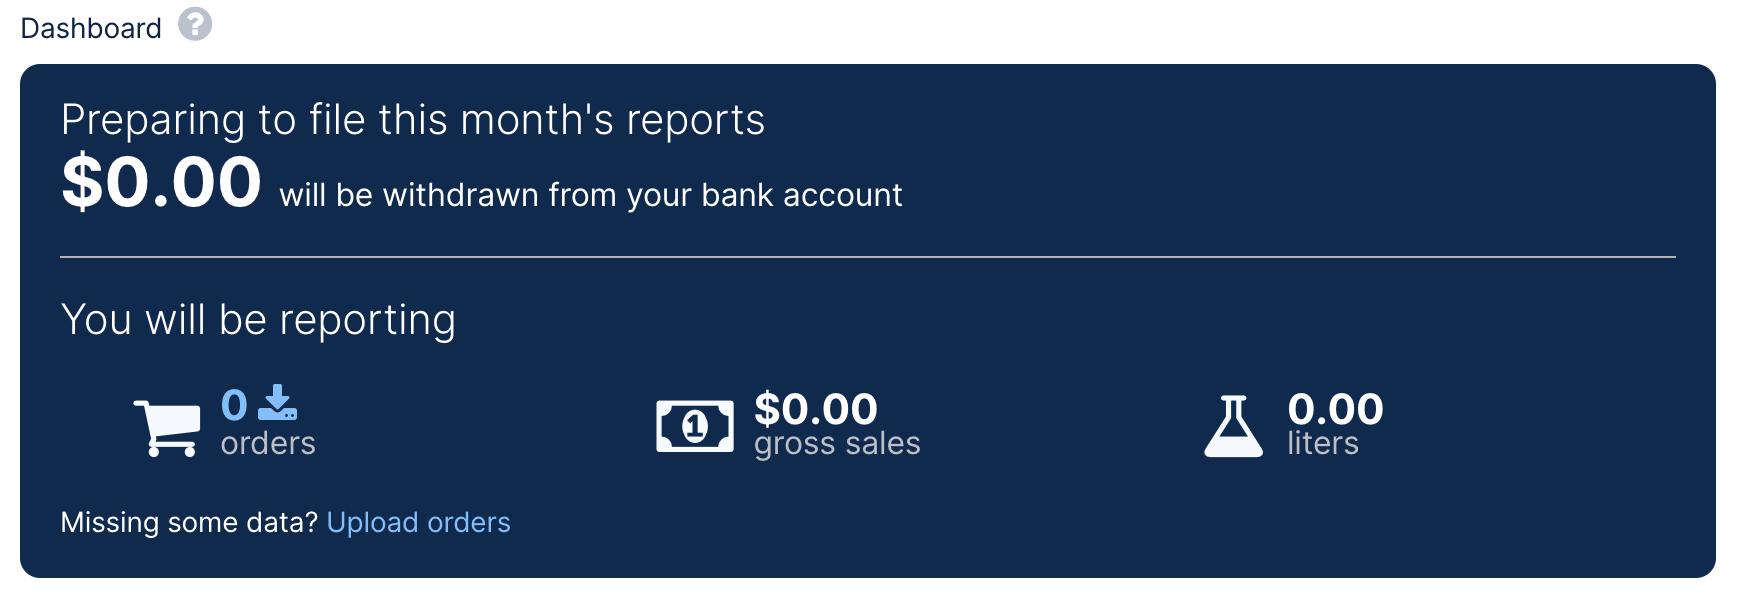Click the "liters" label

click(1322, 443)
